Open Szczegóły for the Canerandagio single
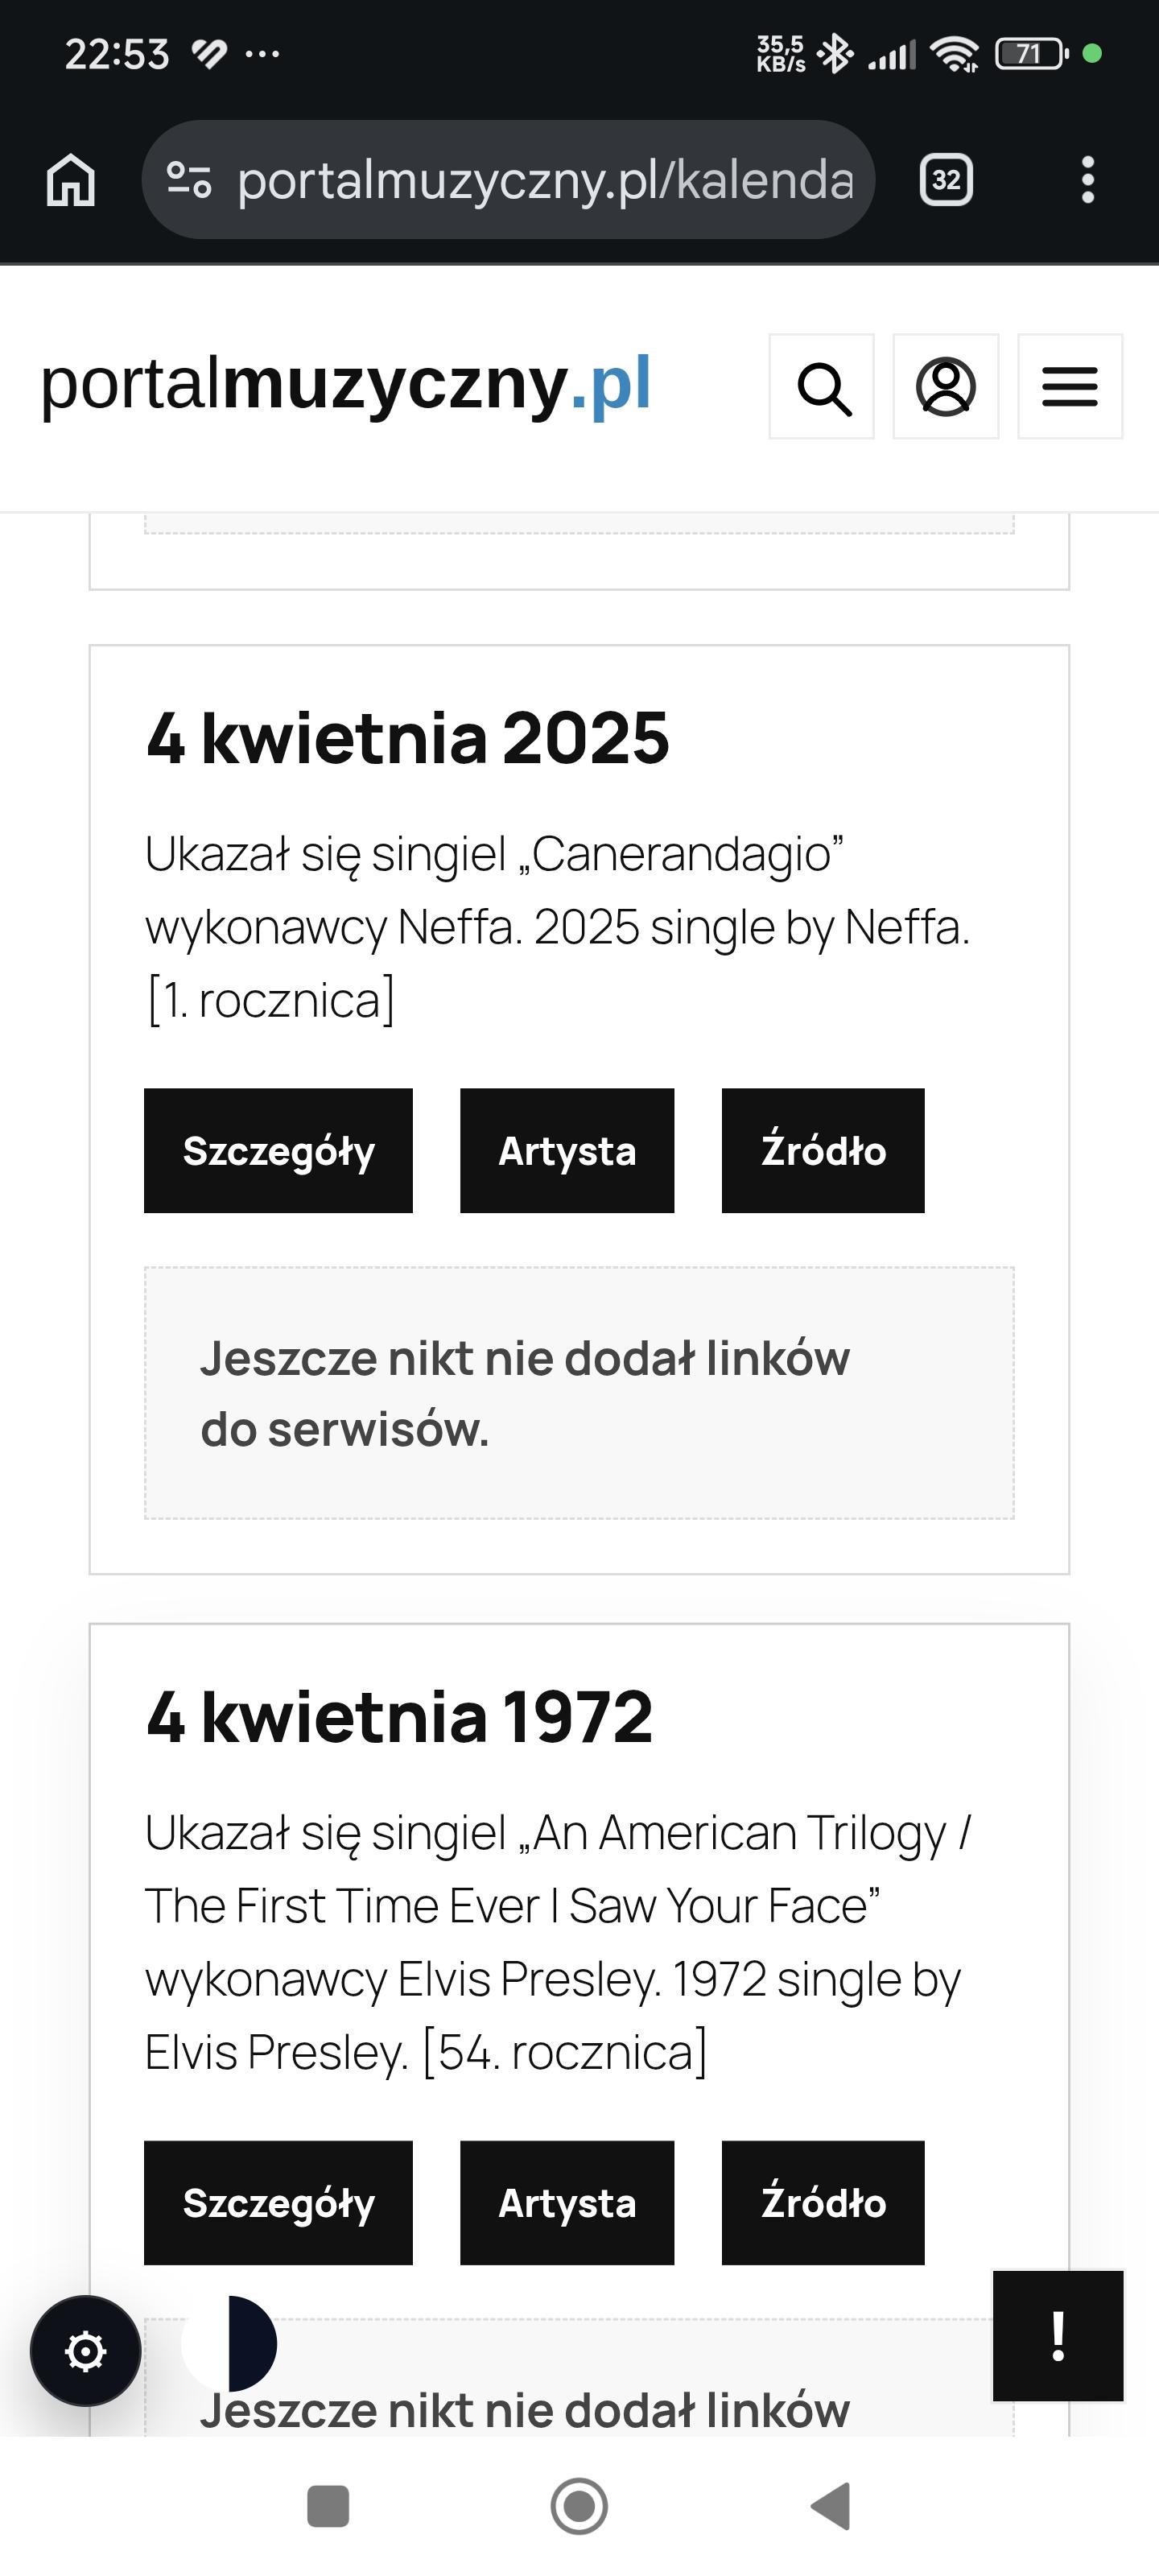 point(278,1150)
